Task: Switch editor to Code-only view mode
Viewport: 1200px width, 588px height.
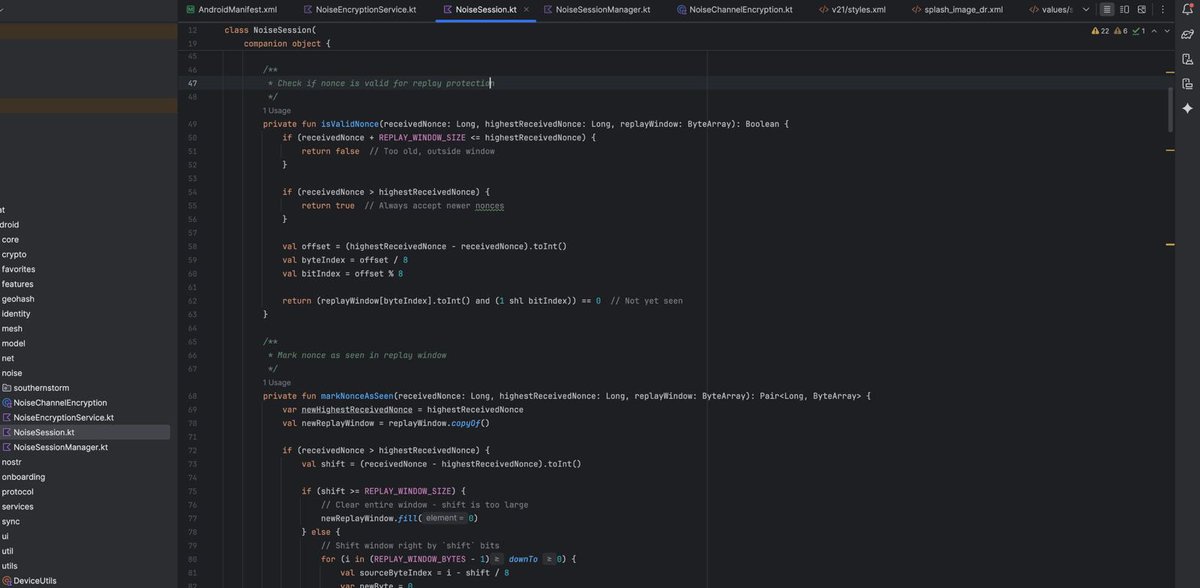Action: 1107,9
